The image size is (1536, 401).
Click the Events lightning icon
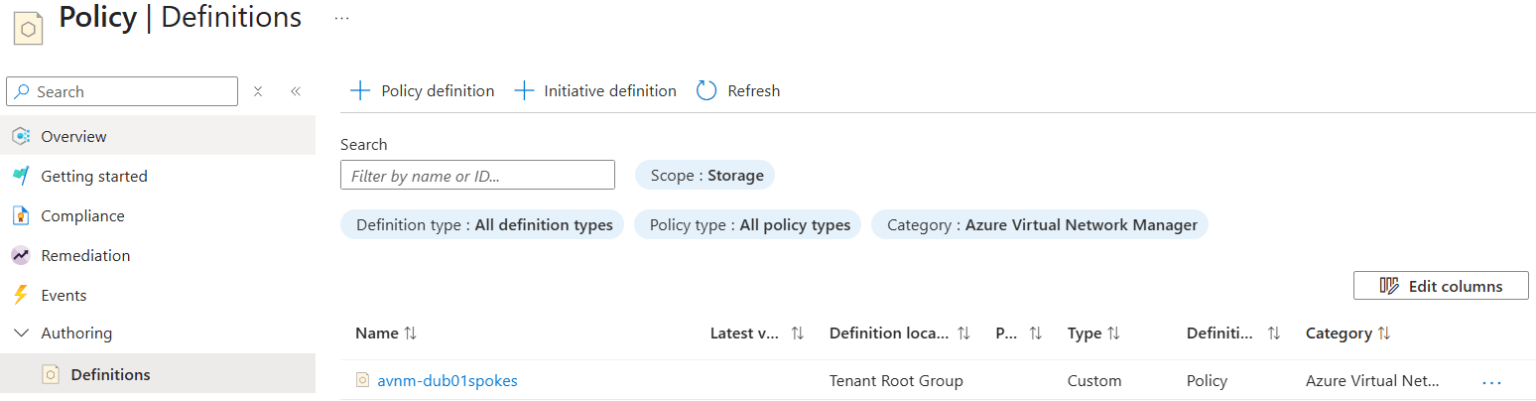pyautogui.click(x=20, y=295)
